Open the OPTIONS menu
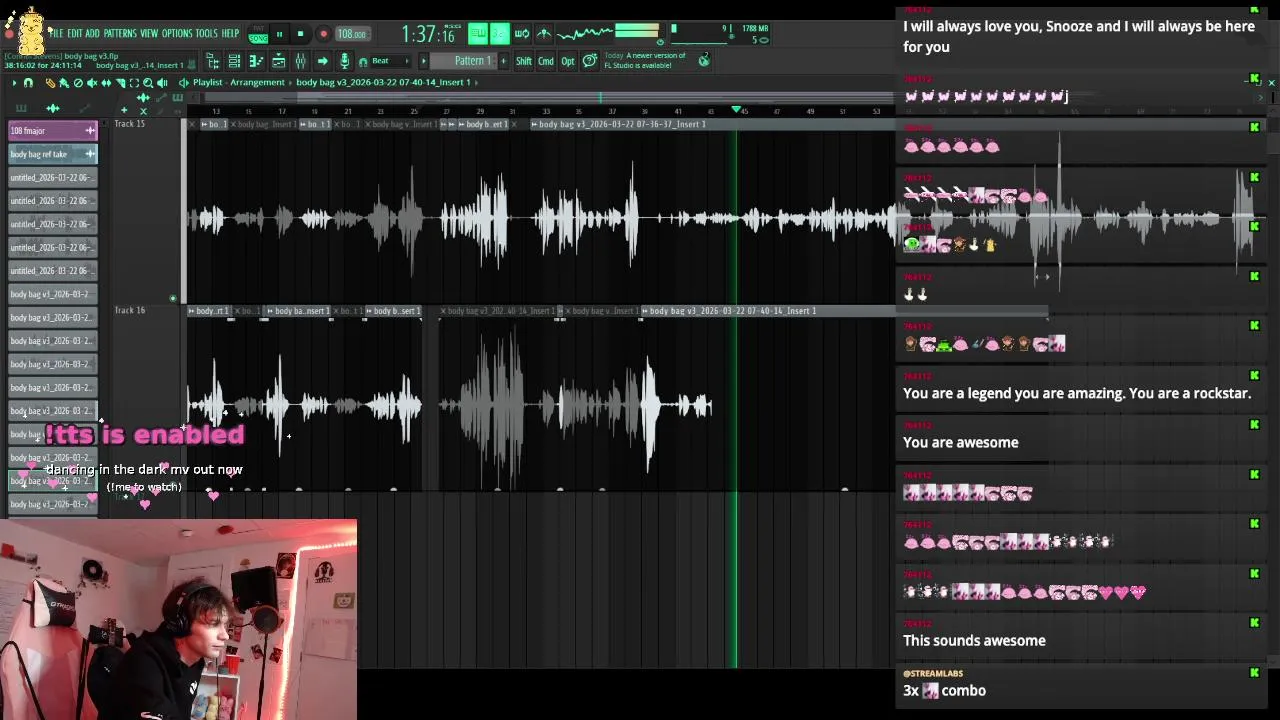The width and height of the screenshot is (1280, 720). tap(177, 33)
